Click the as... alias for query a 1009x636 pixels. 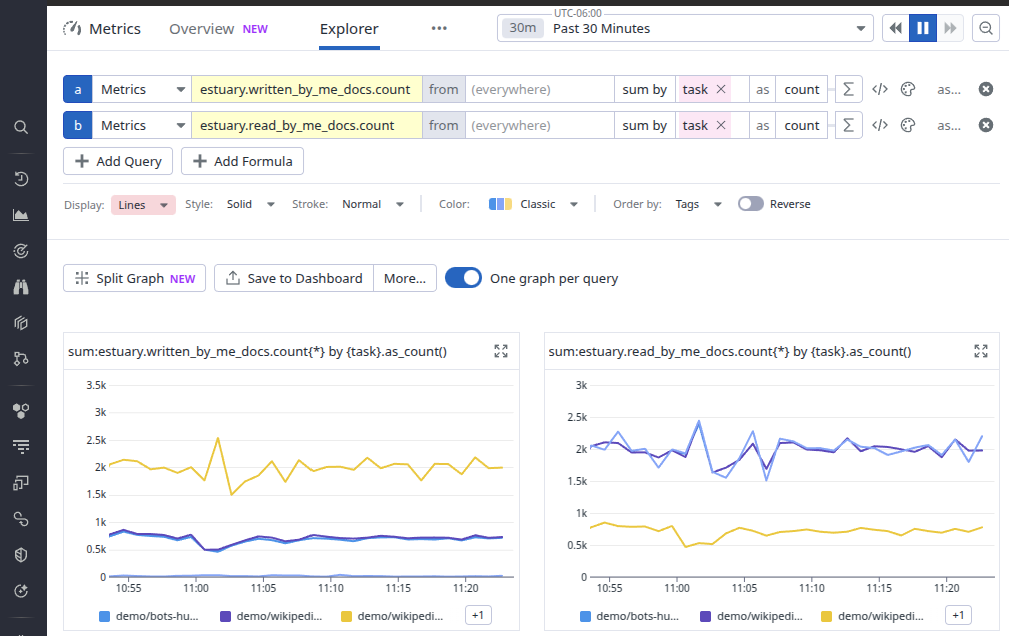(x=949, y=89)
